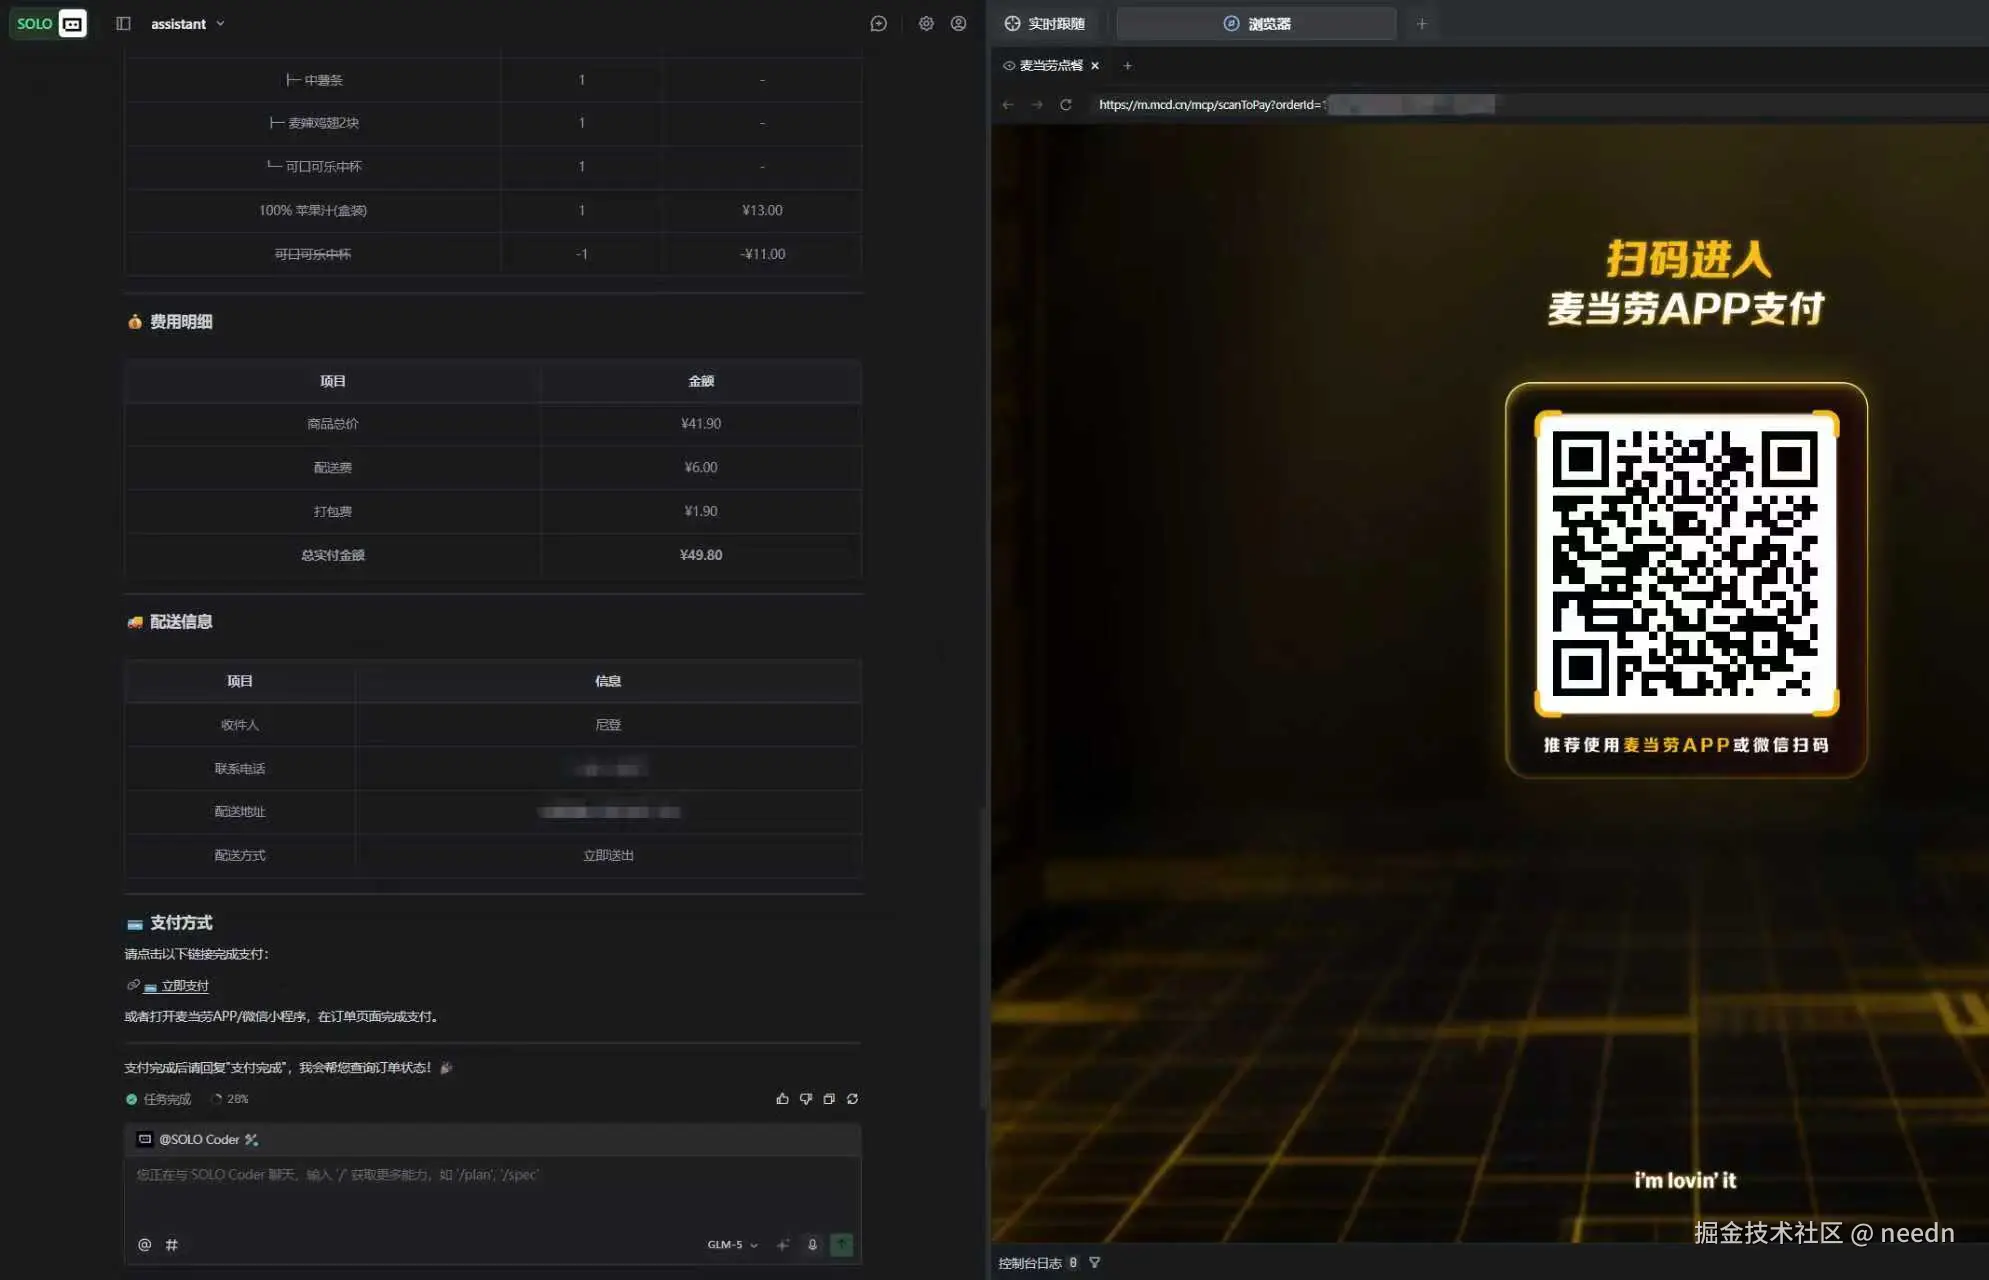
Task: Give a thumbs up to the response
Action: point(783,1098)
